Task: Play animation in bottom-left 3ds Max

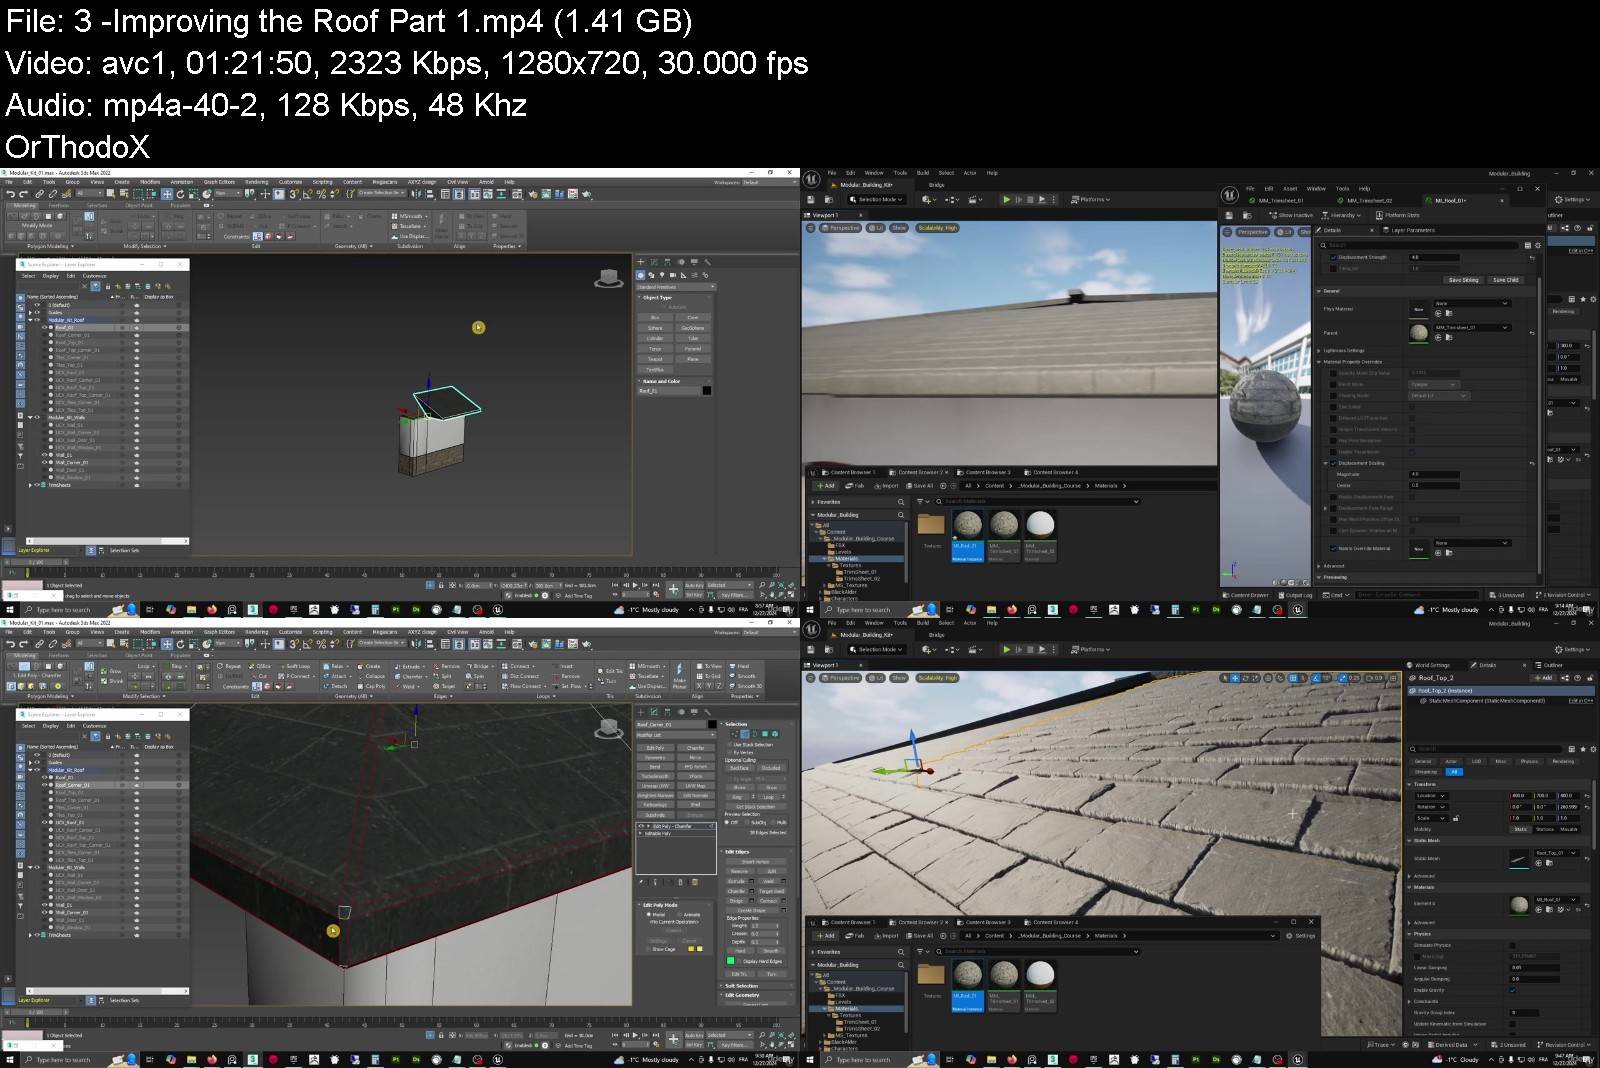Action: (x=635, y=1035)
